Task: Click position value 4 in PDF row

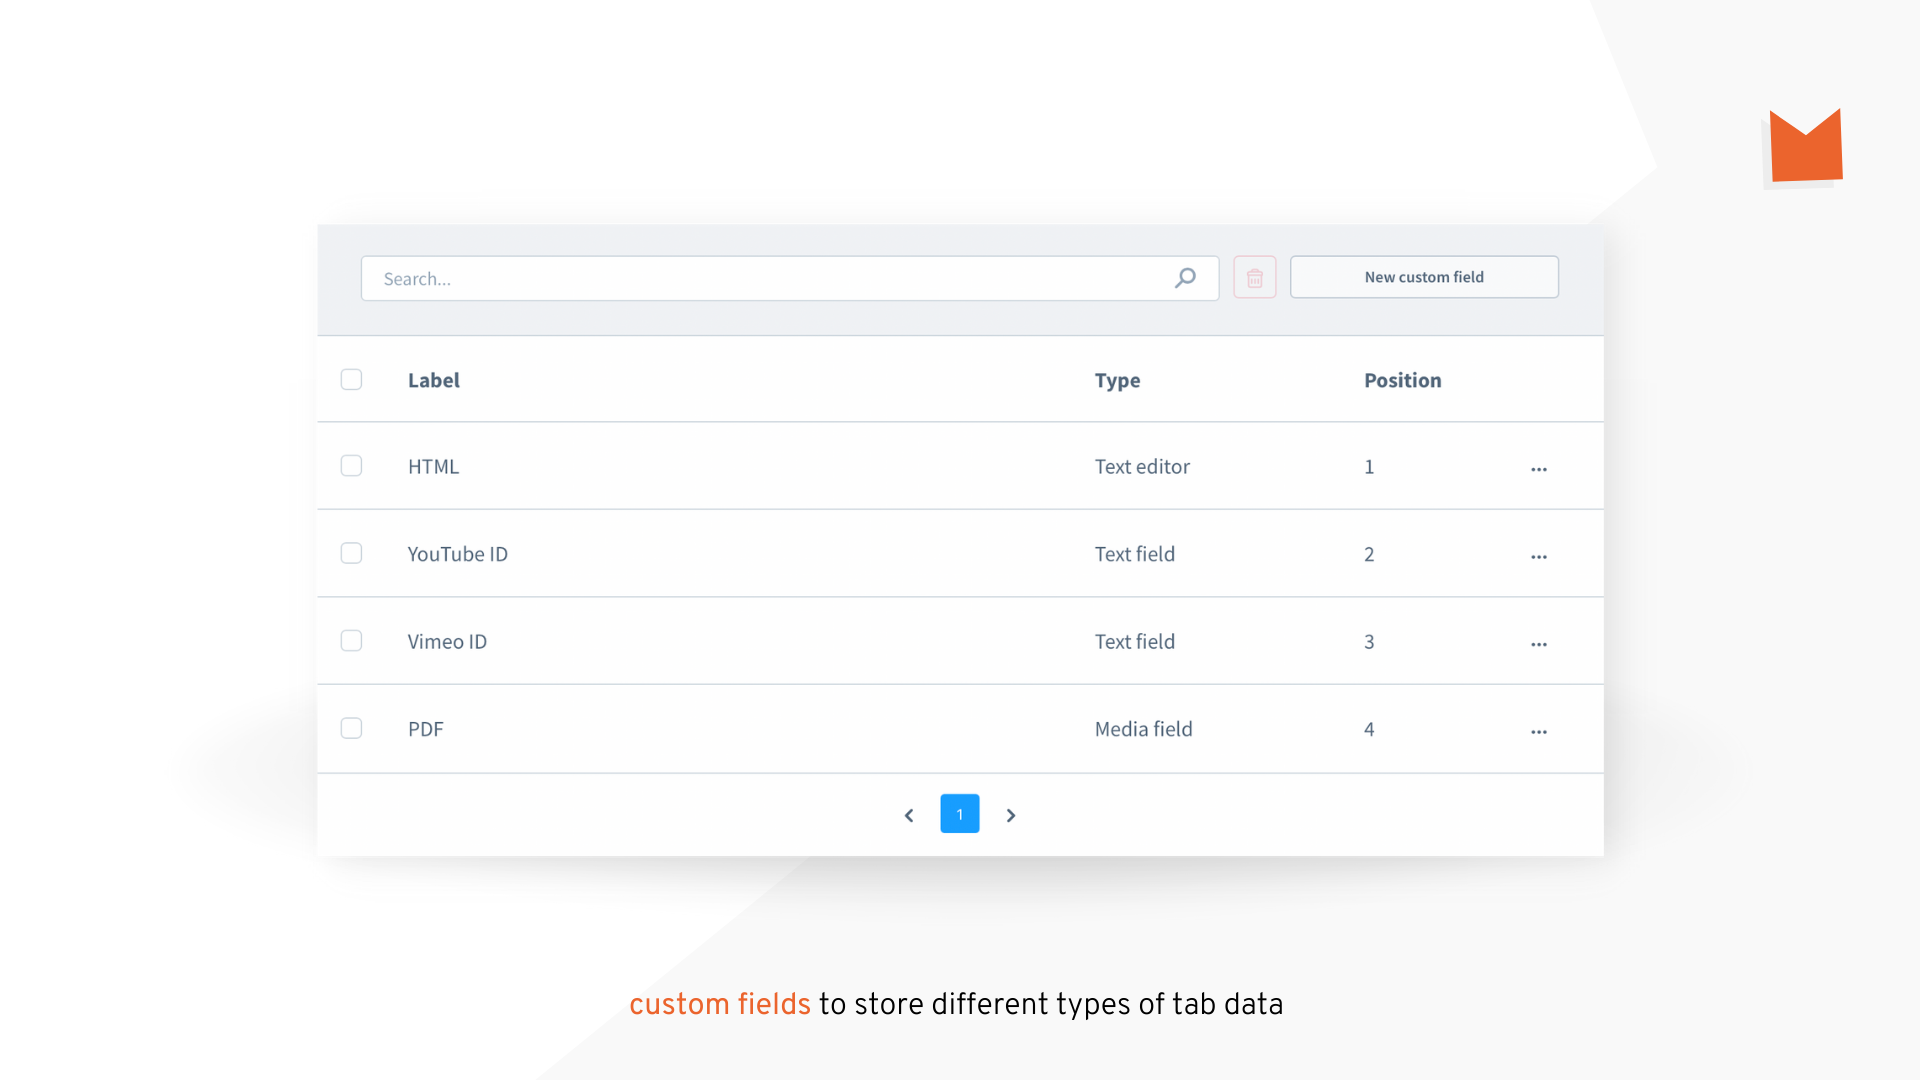Action: [1369, 729]
